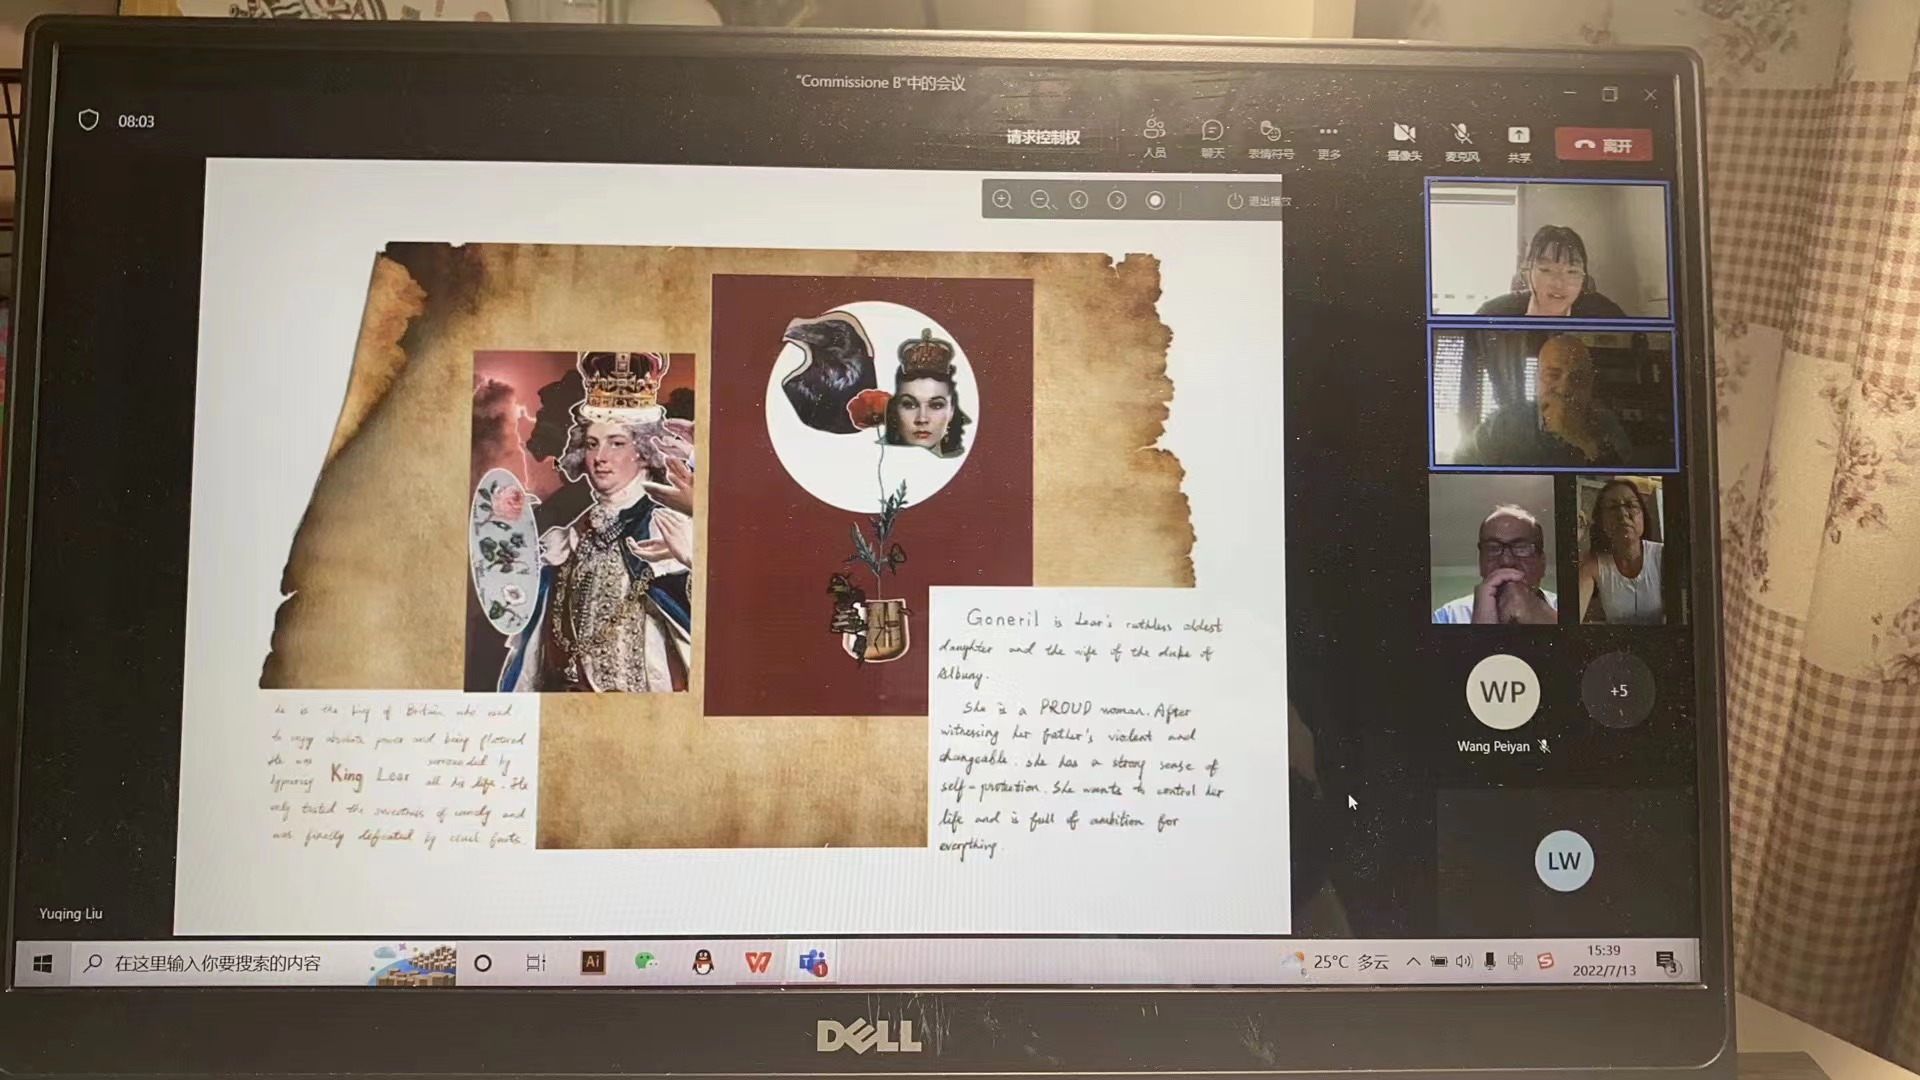Show the +5 additional participants

point(1619,691)
